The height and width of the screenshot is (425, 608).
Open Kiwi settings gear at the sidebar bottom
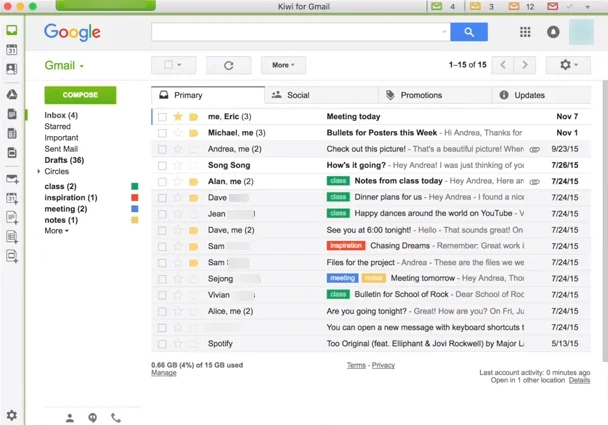point(12,415)
